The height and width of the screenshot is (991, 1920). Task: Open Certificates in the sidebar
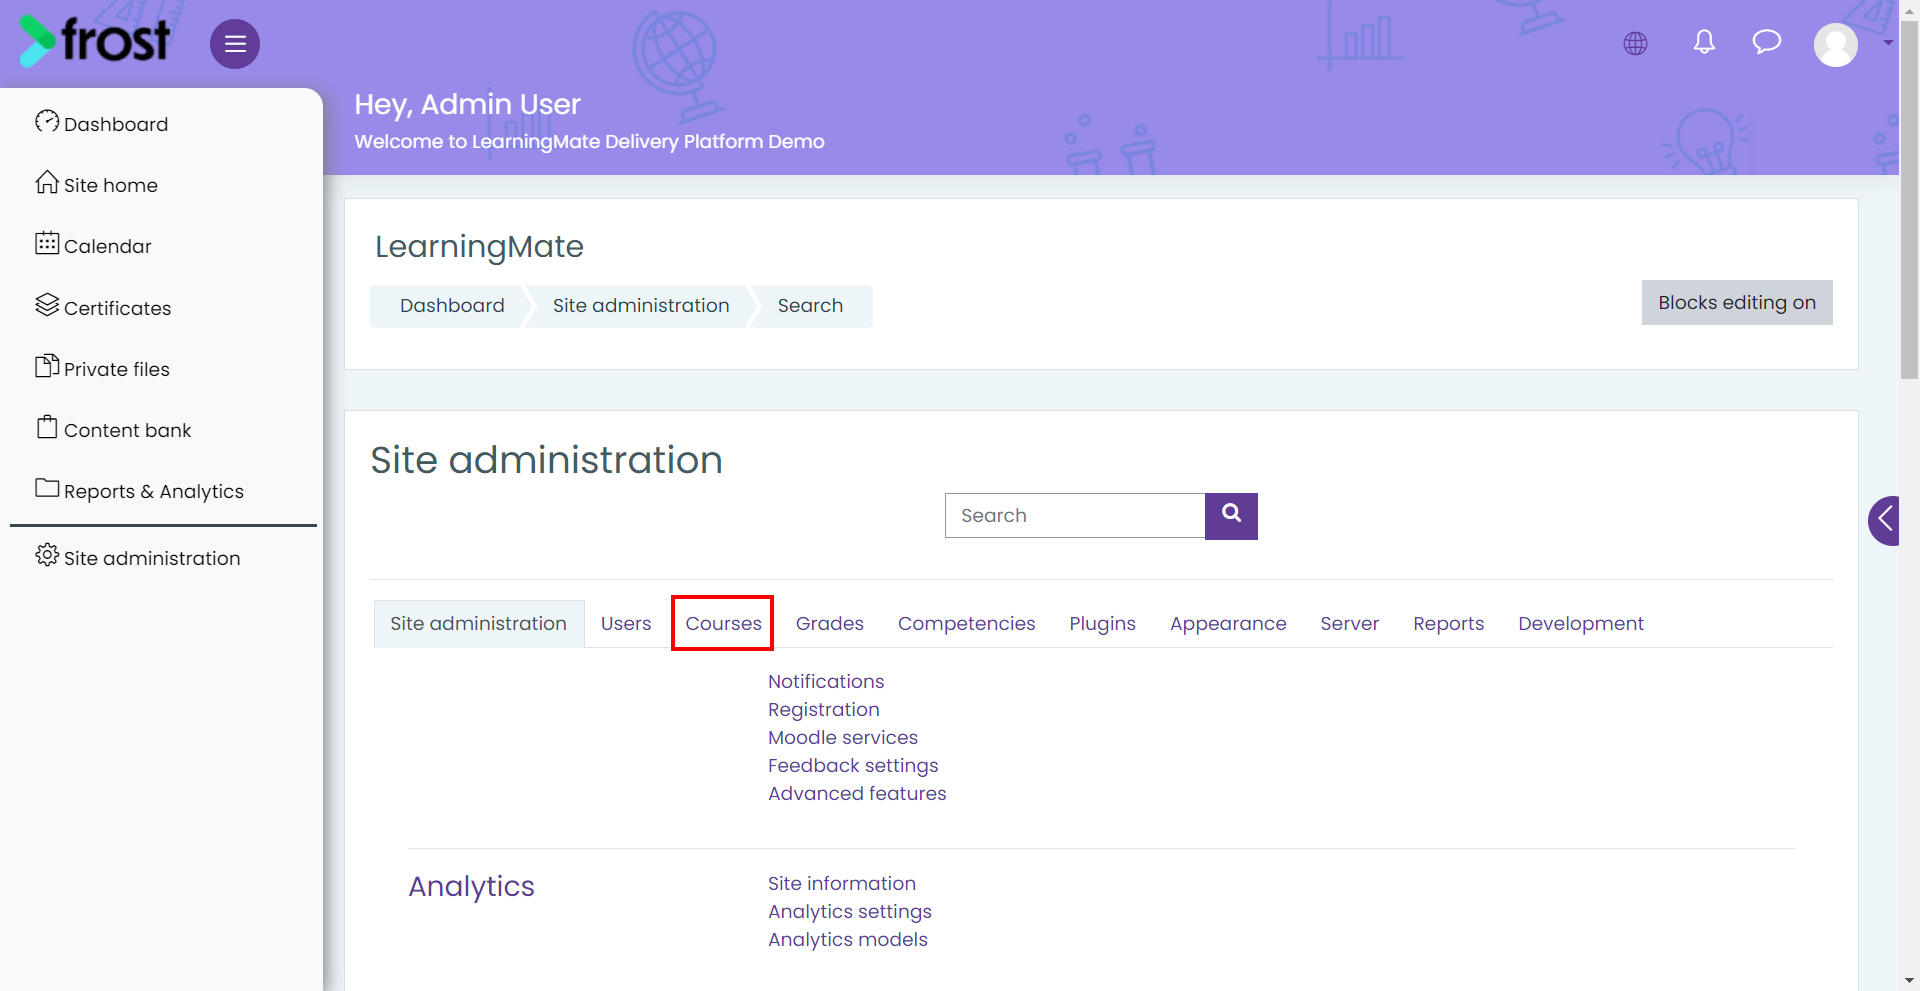tap(103, 307)
